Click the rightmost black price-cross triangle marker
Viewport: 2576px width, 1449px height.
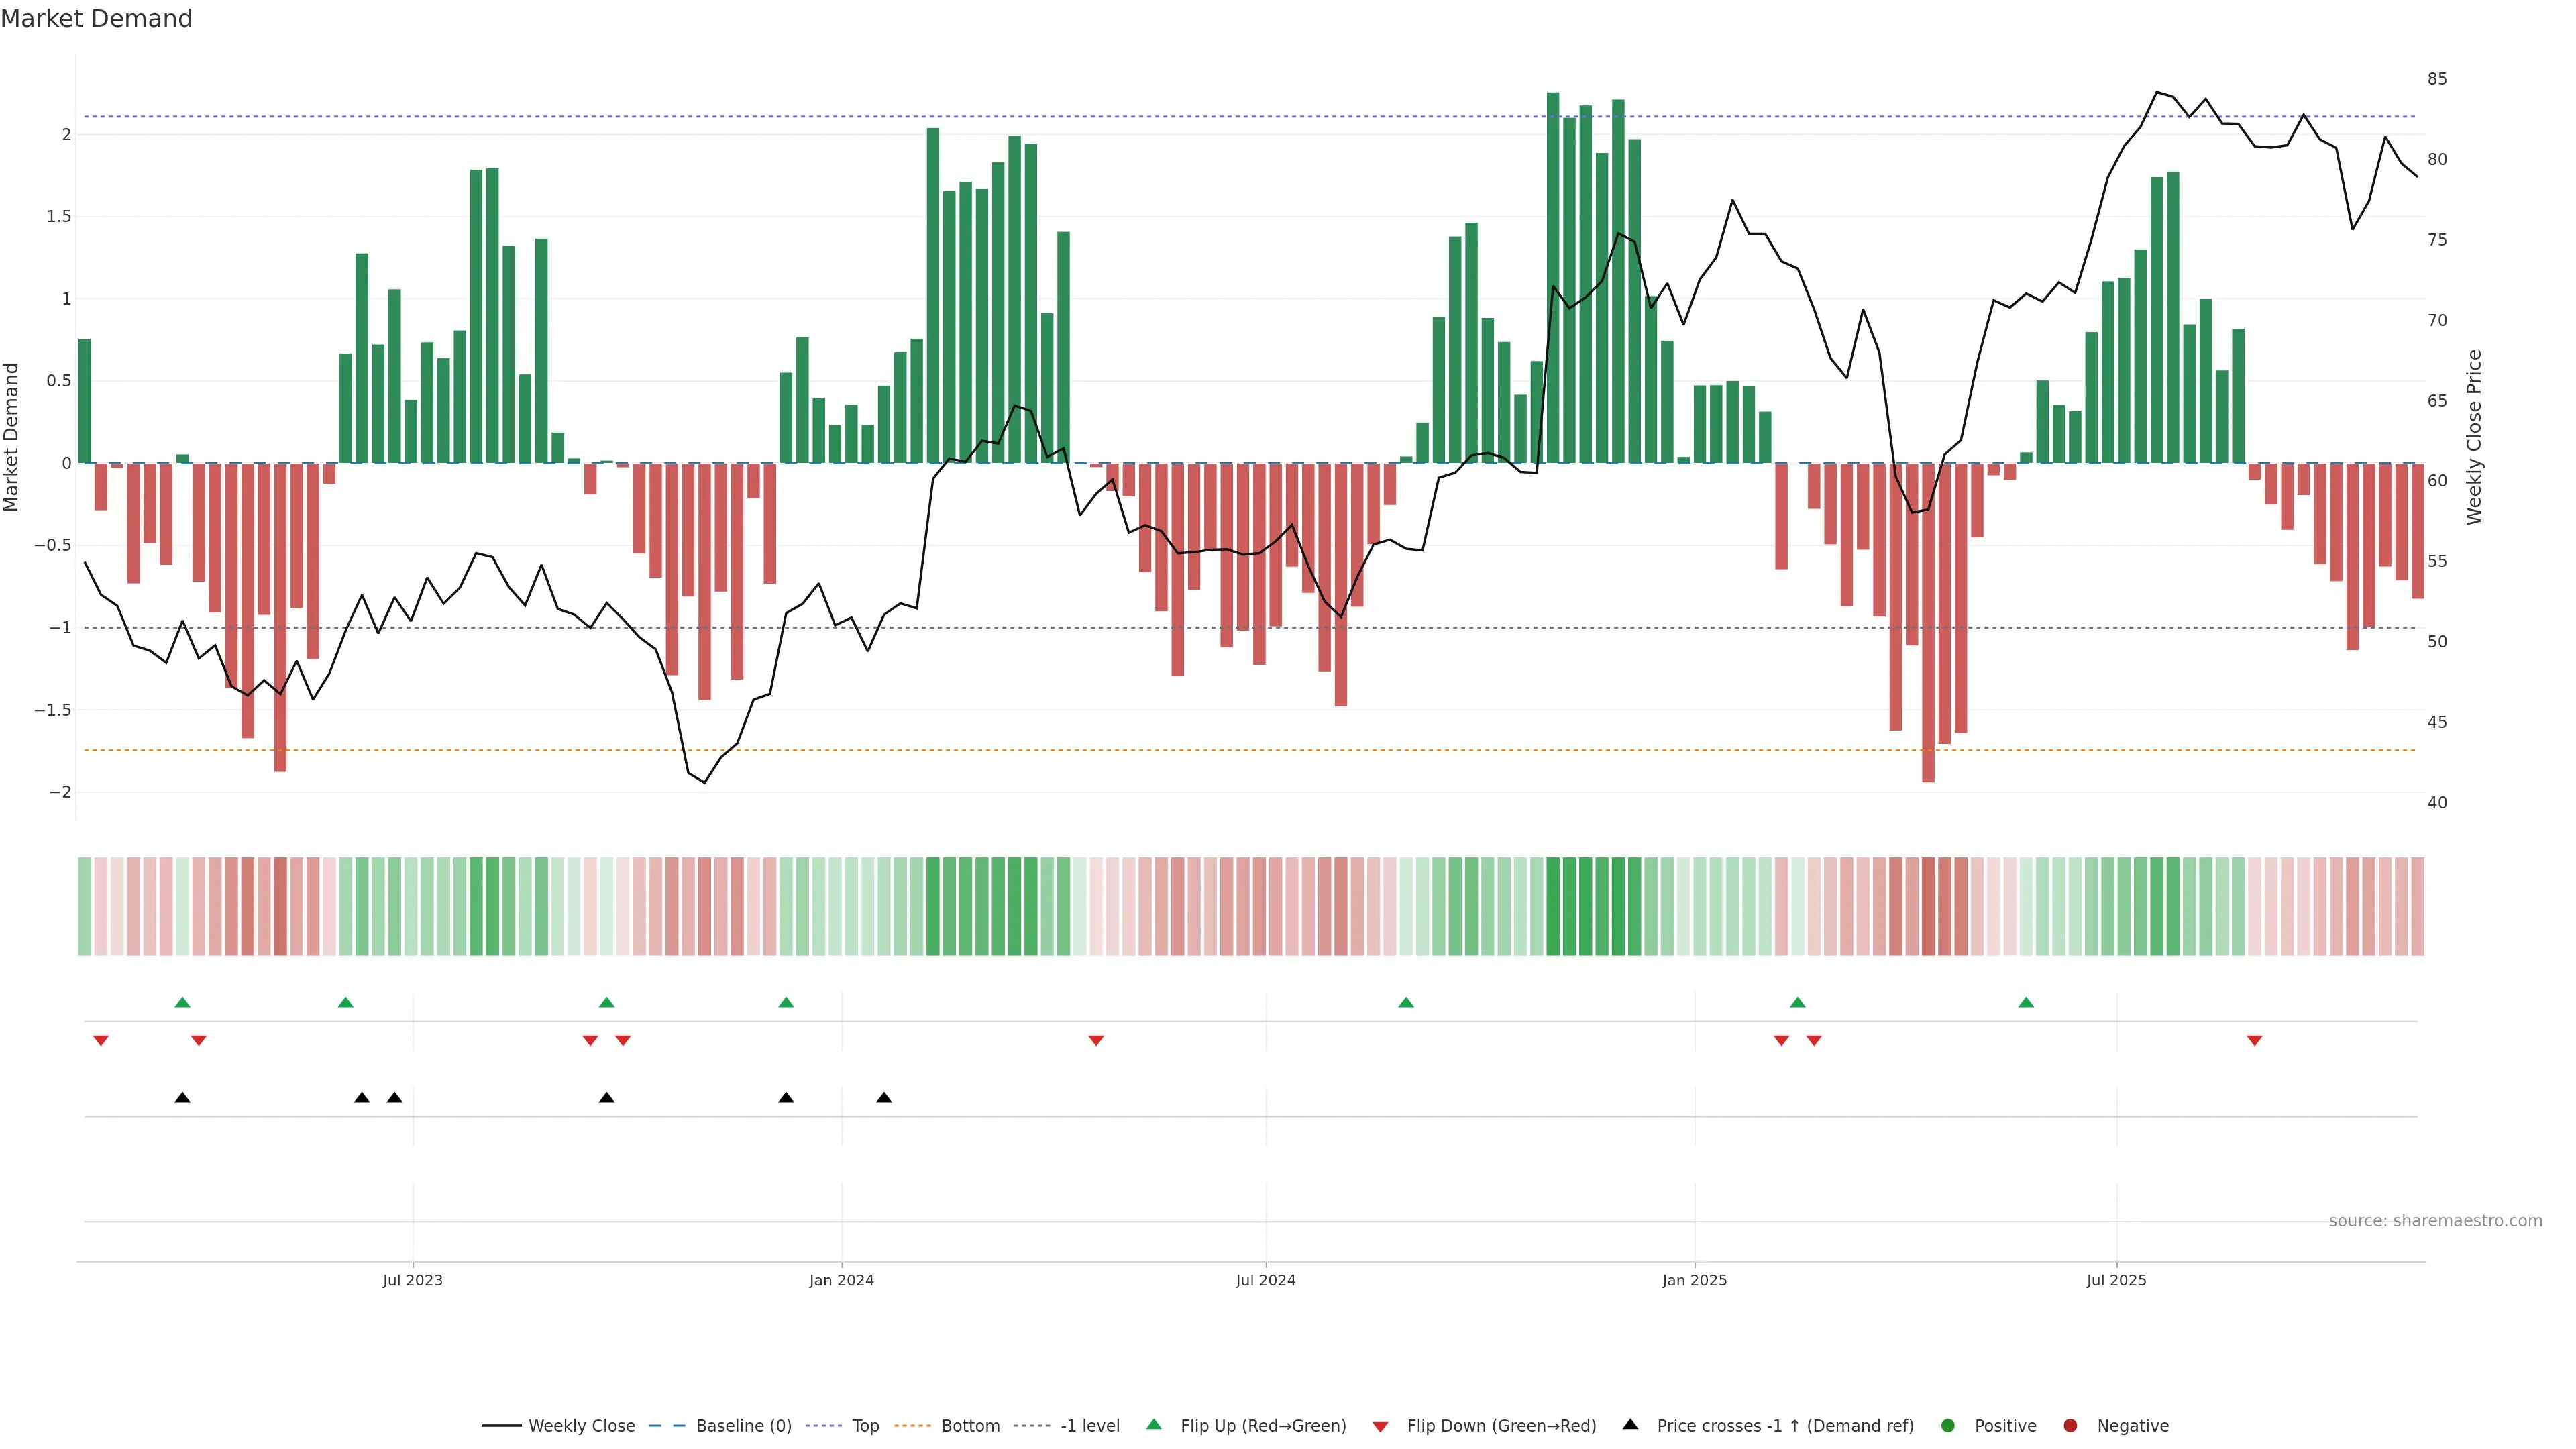[884, 1098]
